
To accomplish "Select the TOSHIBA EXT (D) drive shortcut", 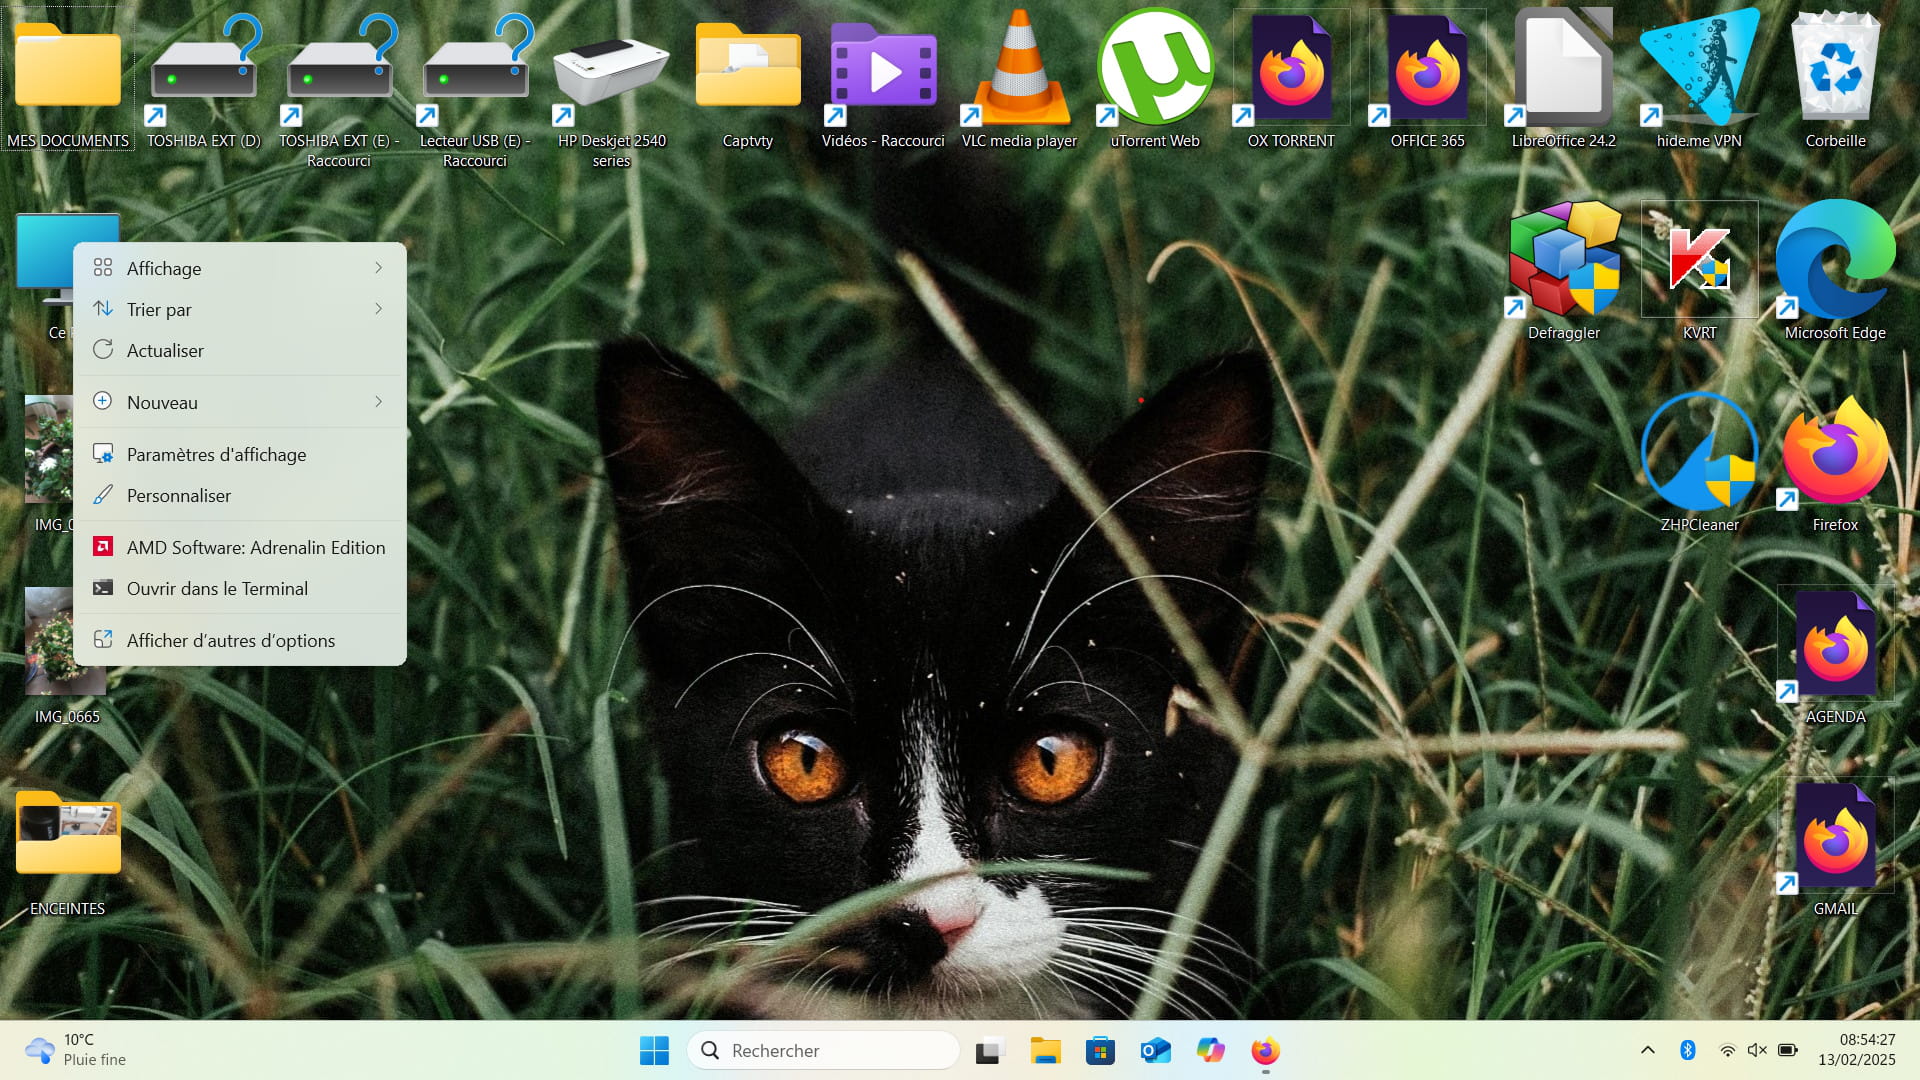I will pos(204,70).
